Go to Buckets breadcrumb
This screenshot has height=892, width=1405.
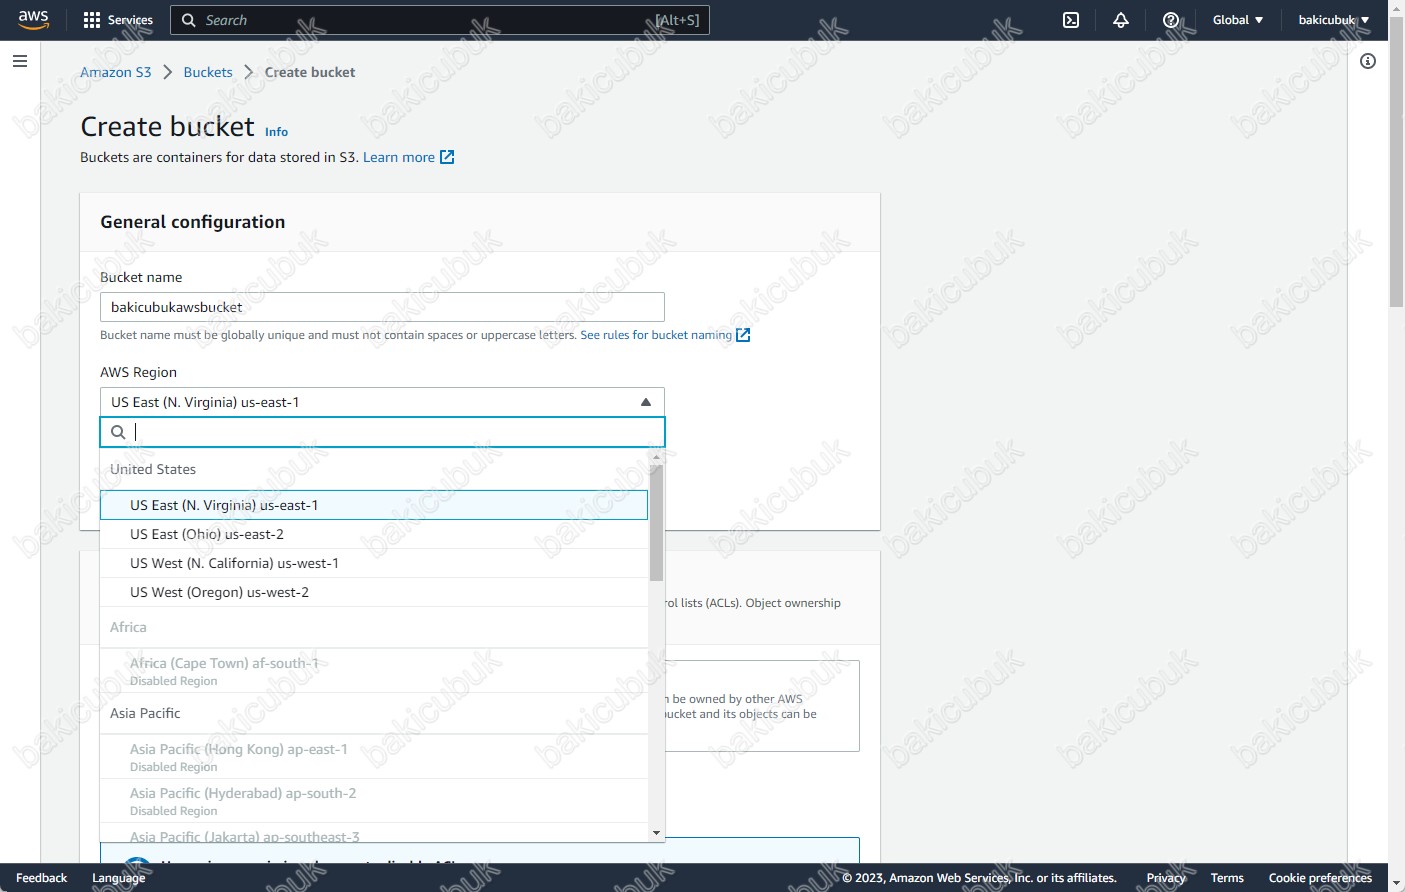point(208,72)
